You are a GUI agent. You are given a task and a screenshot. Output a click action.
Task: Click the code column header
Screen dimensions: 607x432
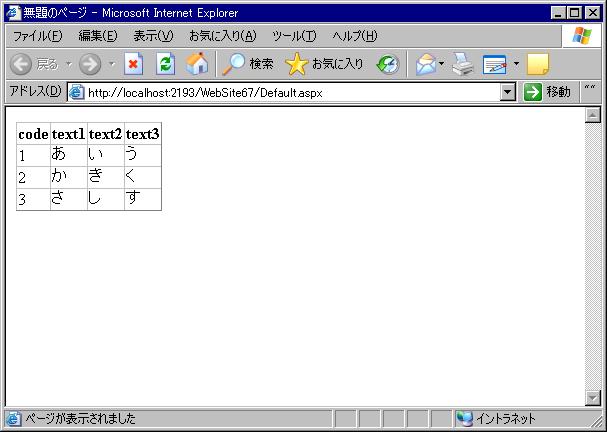pos(33,134)
